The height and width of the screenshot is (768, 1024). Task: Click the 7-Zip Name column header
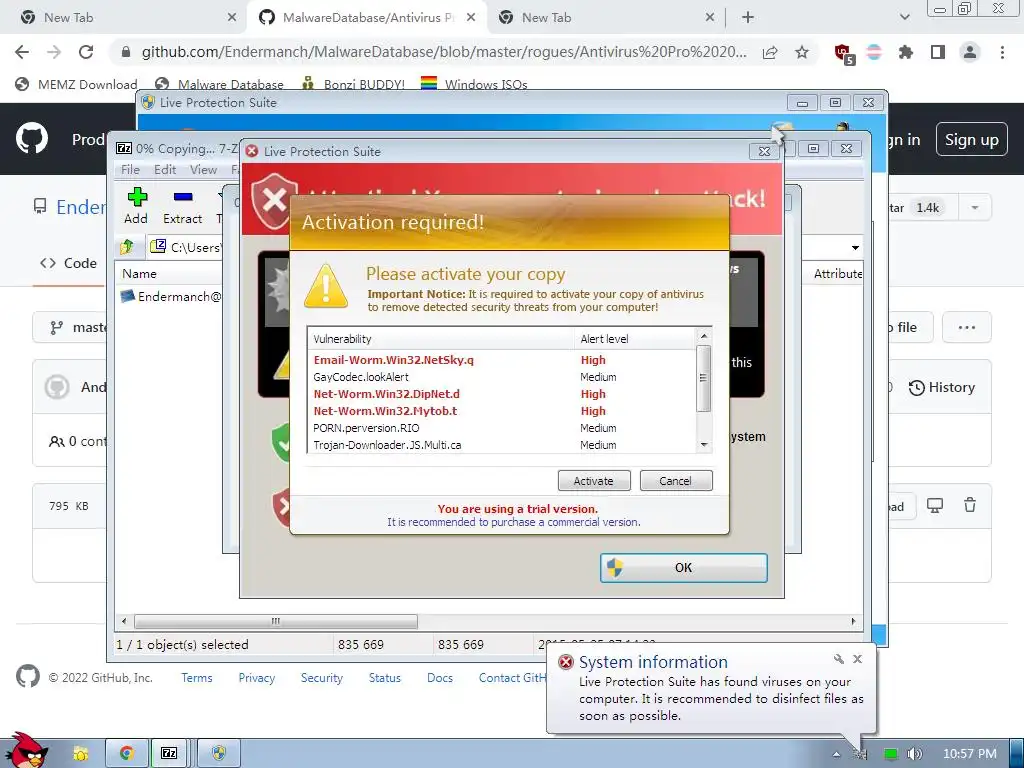[x=169, y=274]
